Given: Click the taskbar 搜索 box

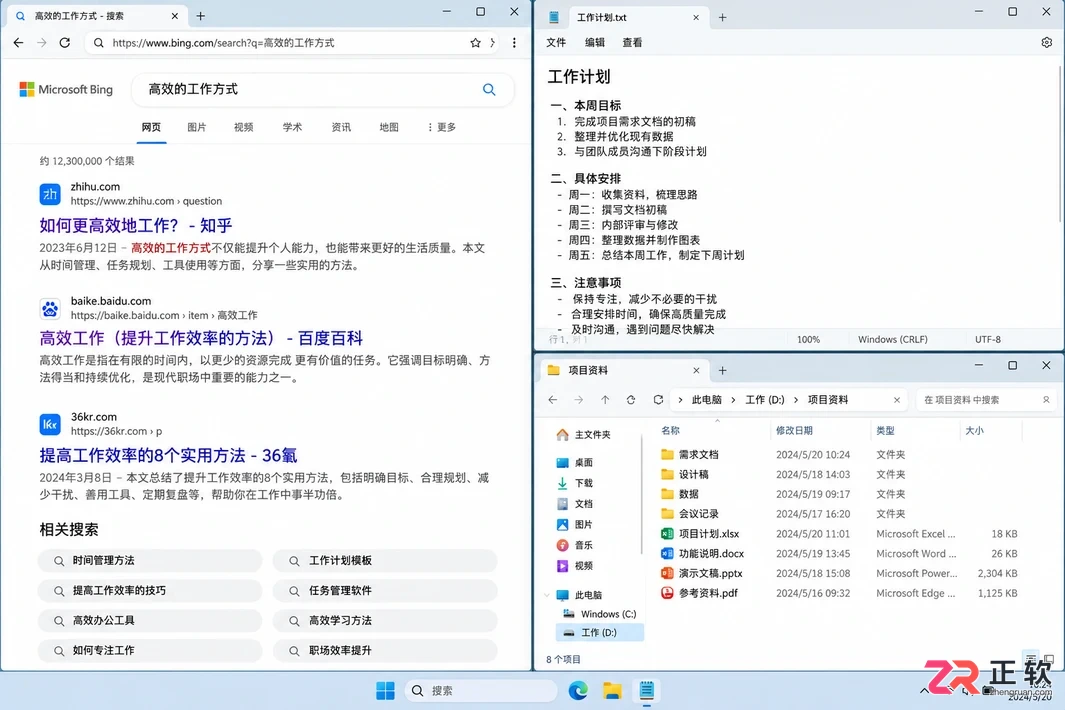Looking at the screenshot, I should (481, 690).
